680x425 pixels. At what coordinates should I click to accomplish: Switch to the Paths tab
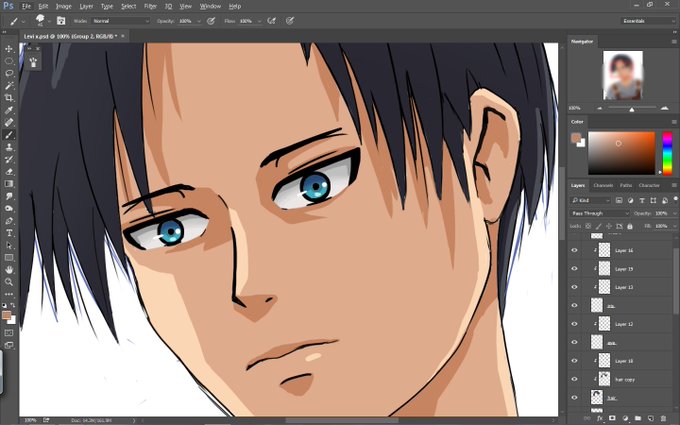tap(626, 185)
